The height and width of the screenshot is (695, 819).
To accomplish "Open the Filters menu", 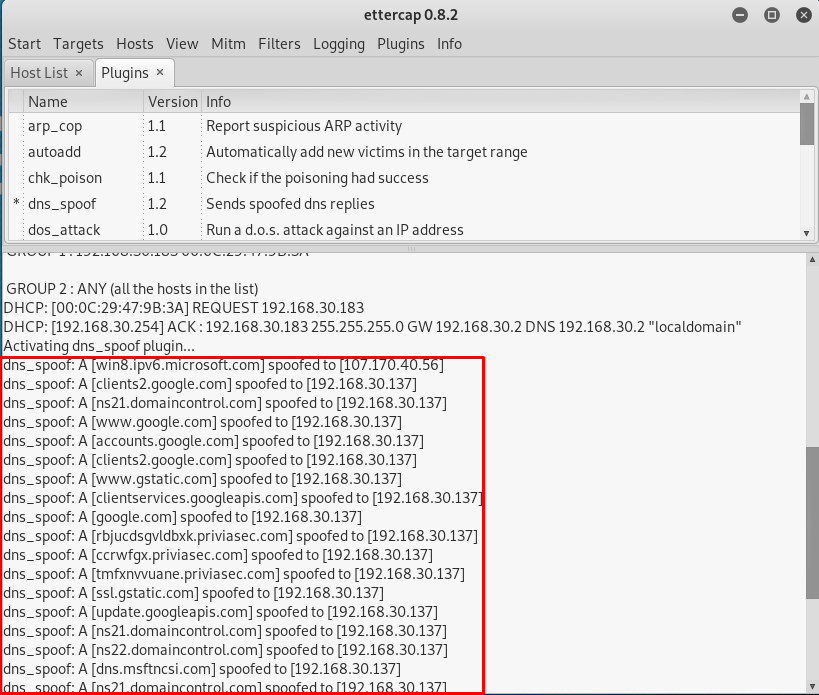I will coord(279,44).
